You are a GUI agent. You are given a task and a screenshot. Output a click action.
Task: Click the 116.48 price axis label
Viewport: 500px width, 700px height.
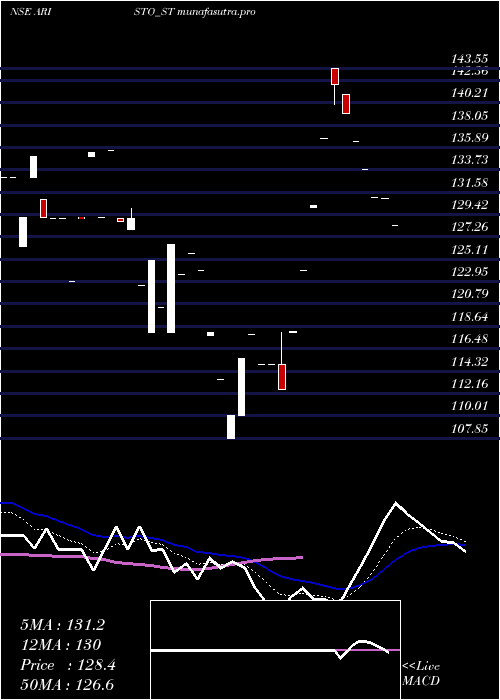pos(469,339)
